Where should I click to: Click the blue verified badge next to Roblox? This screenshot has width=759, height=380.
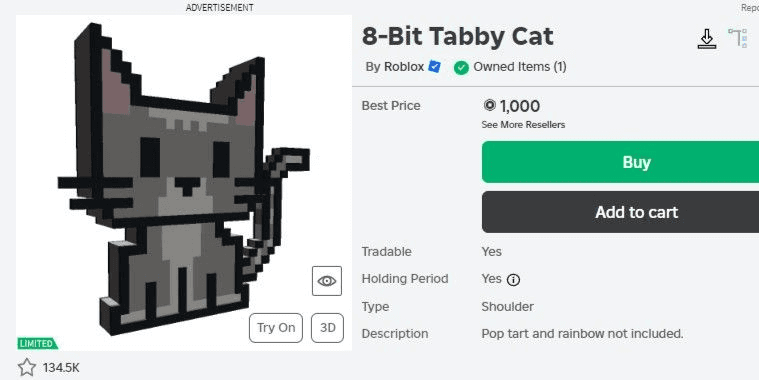tap(435, 67)
